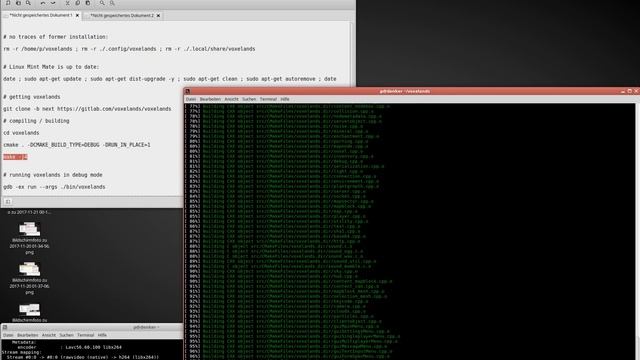The width and height of the screenshot is (640, 360).
Task: Close the tab 'Nicht gespeichertes Dokument 2'
Action: pos(158,16)
